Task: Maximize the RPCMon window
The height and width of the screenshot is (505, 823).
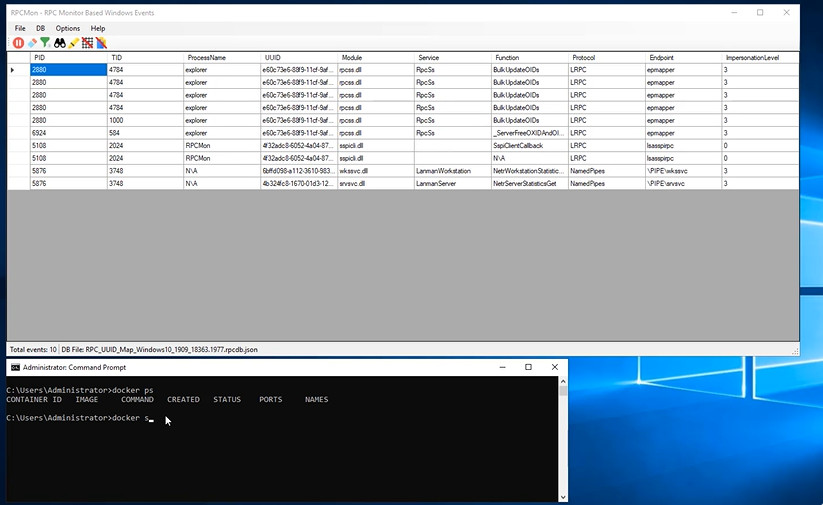Action: click(760, 13)
